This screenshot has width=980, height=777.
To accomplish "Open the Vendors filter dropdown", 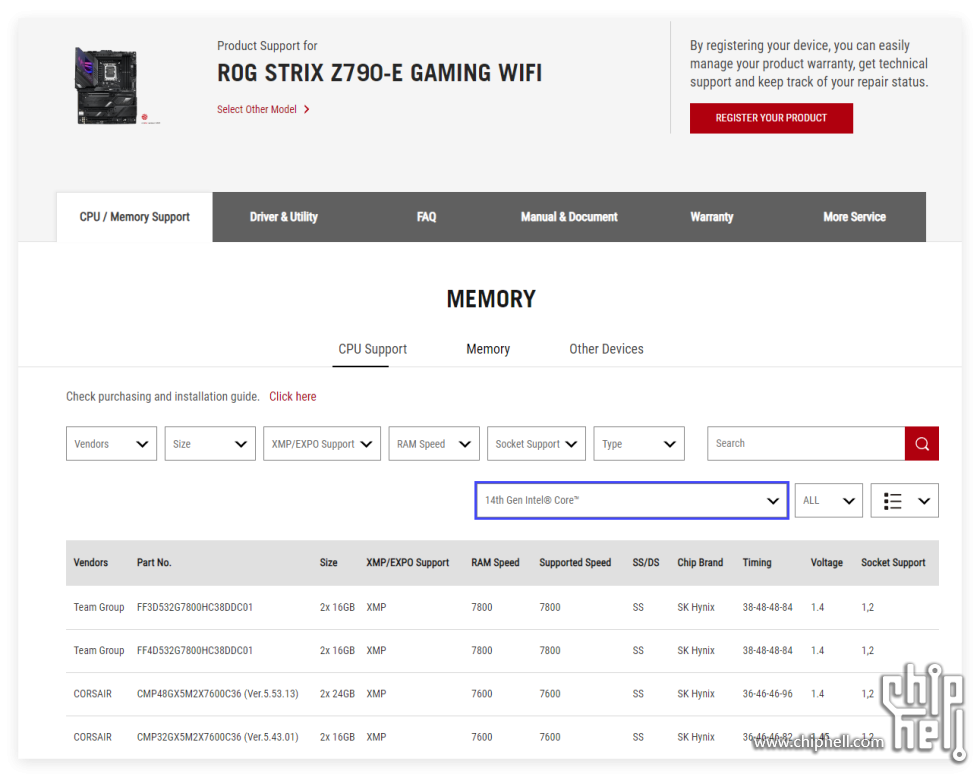I will [x=111, y=444].
